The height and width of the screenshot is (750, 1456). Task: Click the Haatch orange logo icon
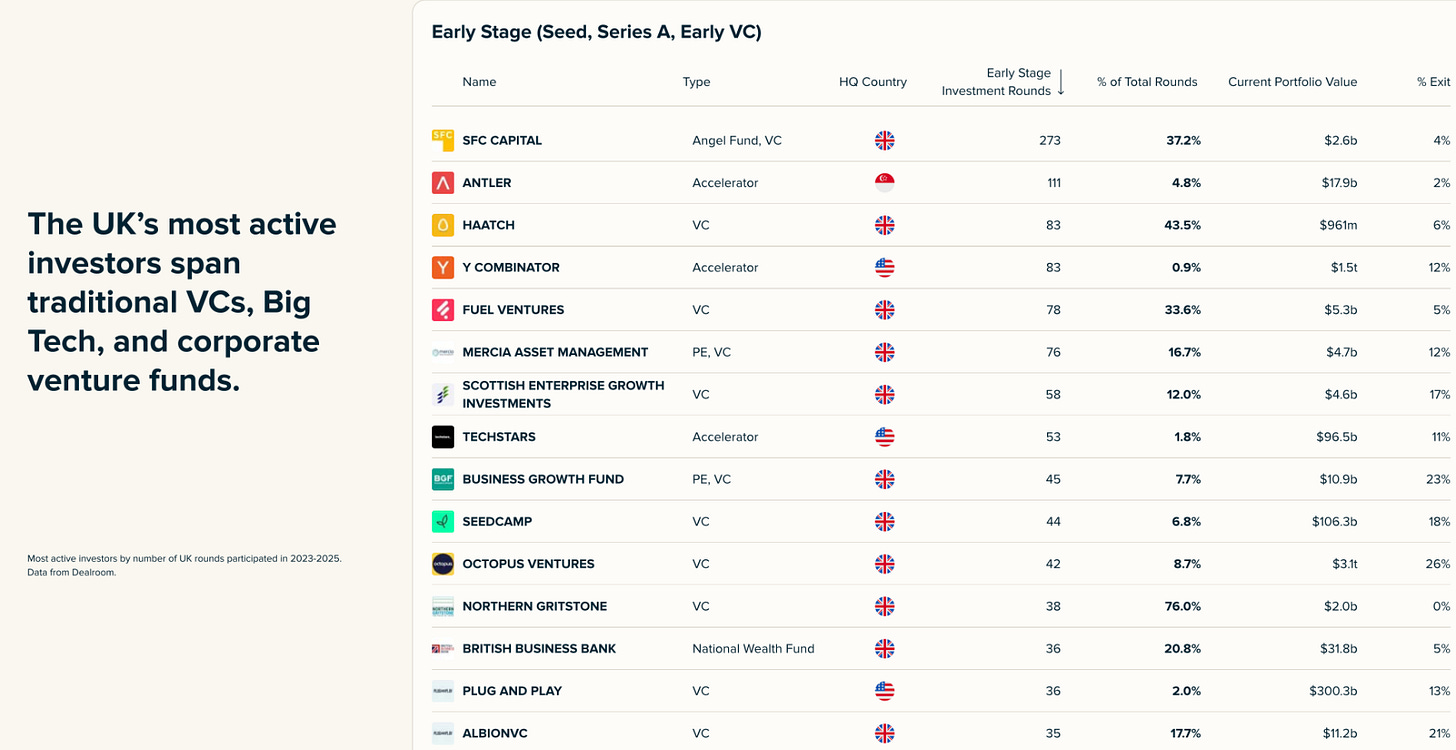pyautogui.click(x=443, y=225)
